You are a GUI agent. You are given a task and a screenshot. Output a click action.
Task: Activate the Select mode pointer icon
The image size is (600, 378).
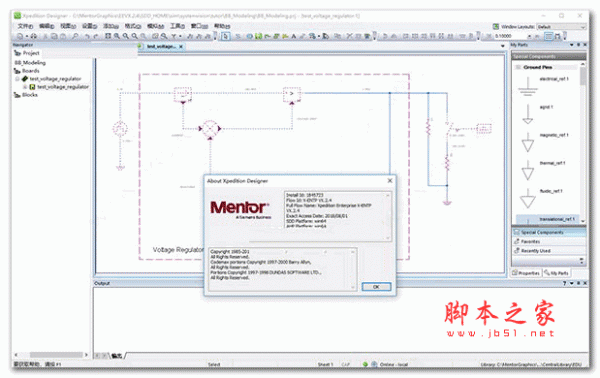[x=226, y=36]
